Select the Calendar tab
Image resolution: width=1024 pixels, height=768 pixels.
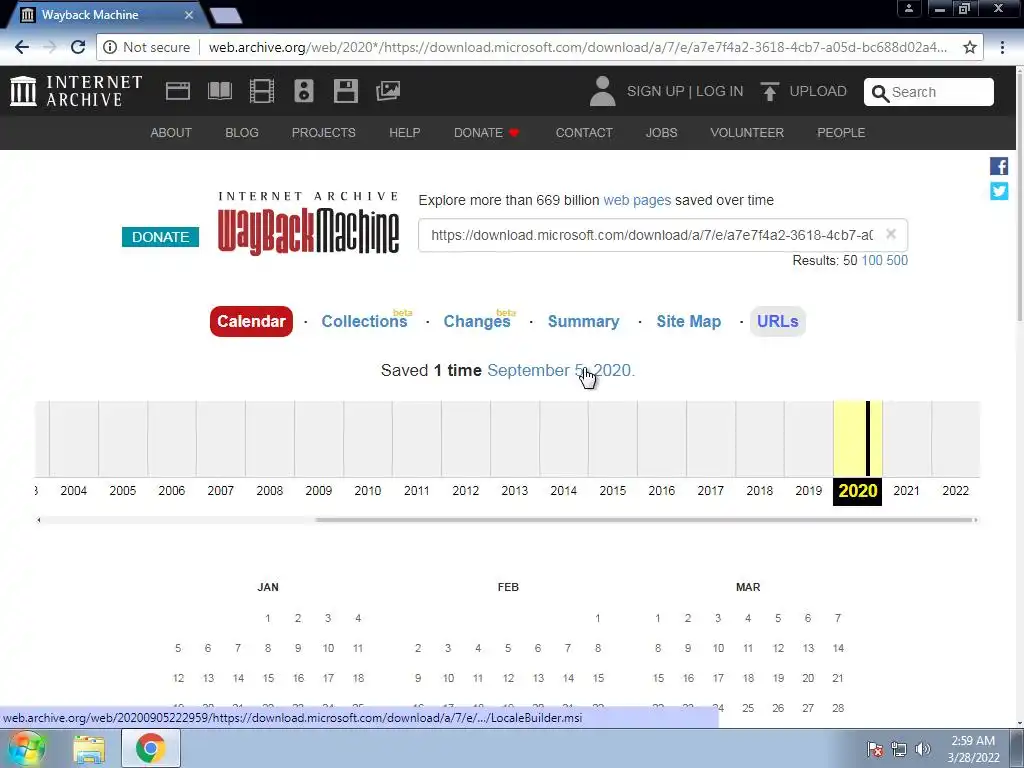[251, 321]
